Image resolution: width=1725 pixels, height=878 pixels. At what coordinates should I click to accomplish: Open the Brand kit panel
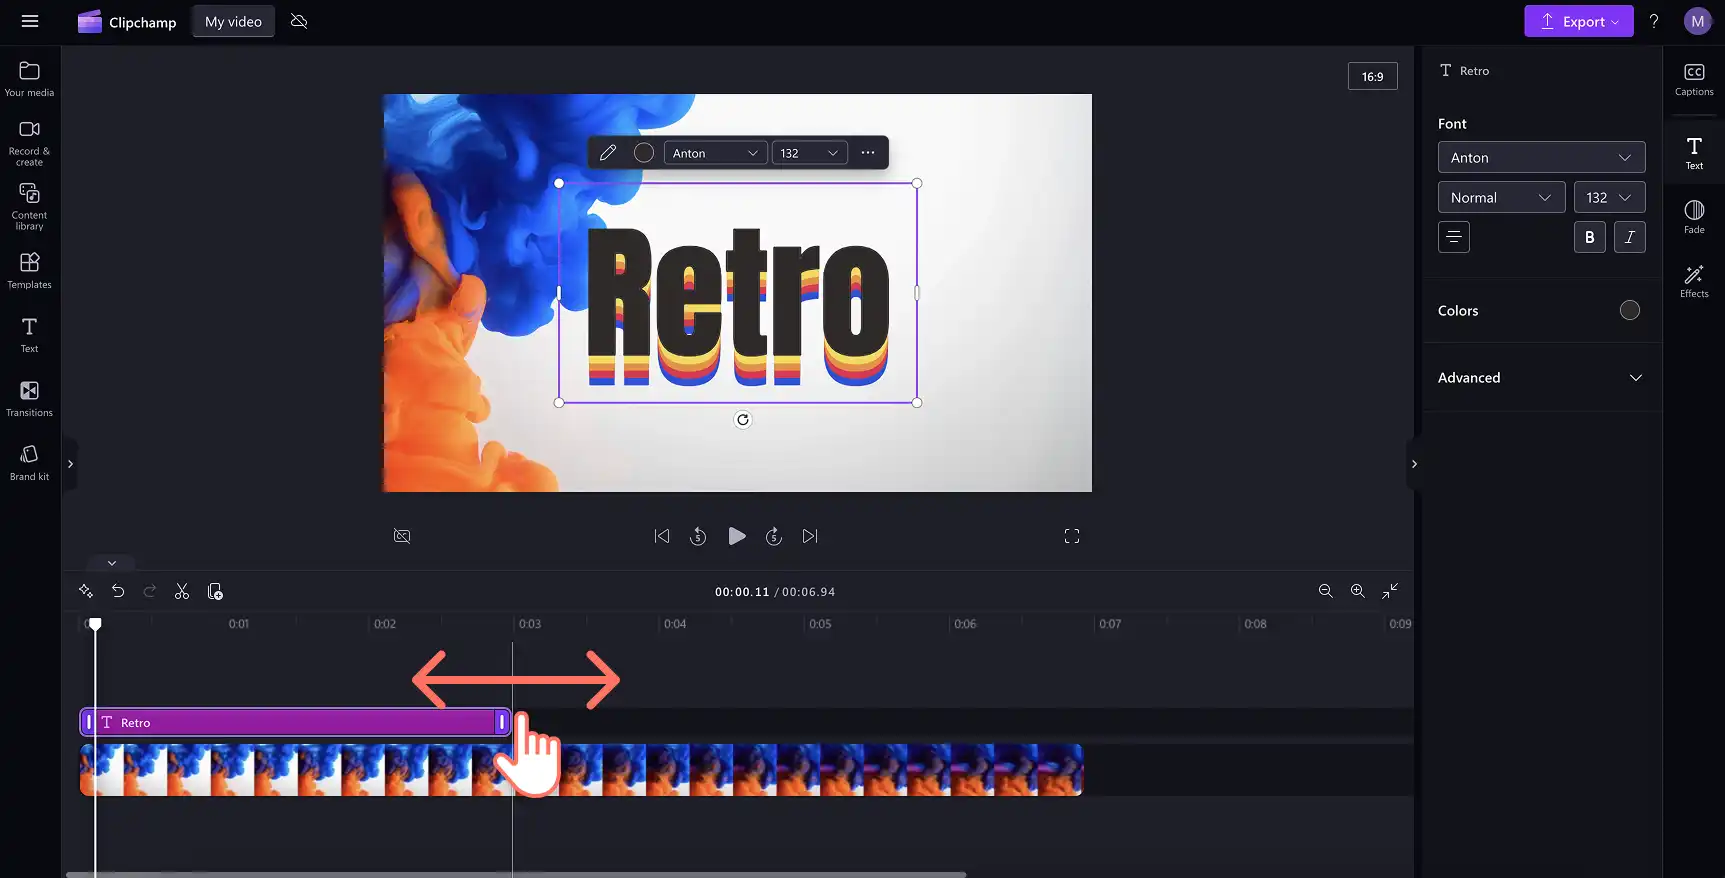(29, 463)
